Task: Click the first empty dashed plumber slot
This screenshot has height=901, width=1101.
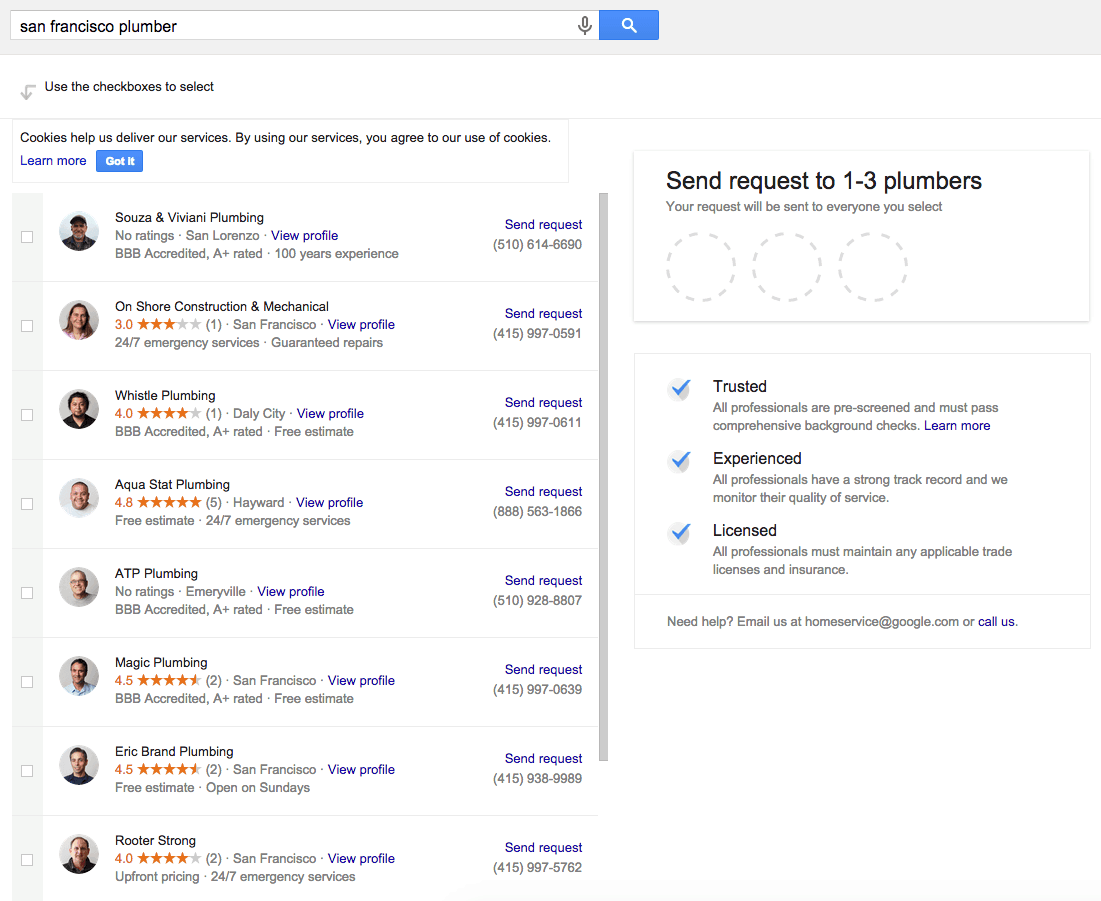Action: pos(701,267)
